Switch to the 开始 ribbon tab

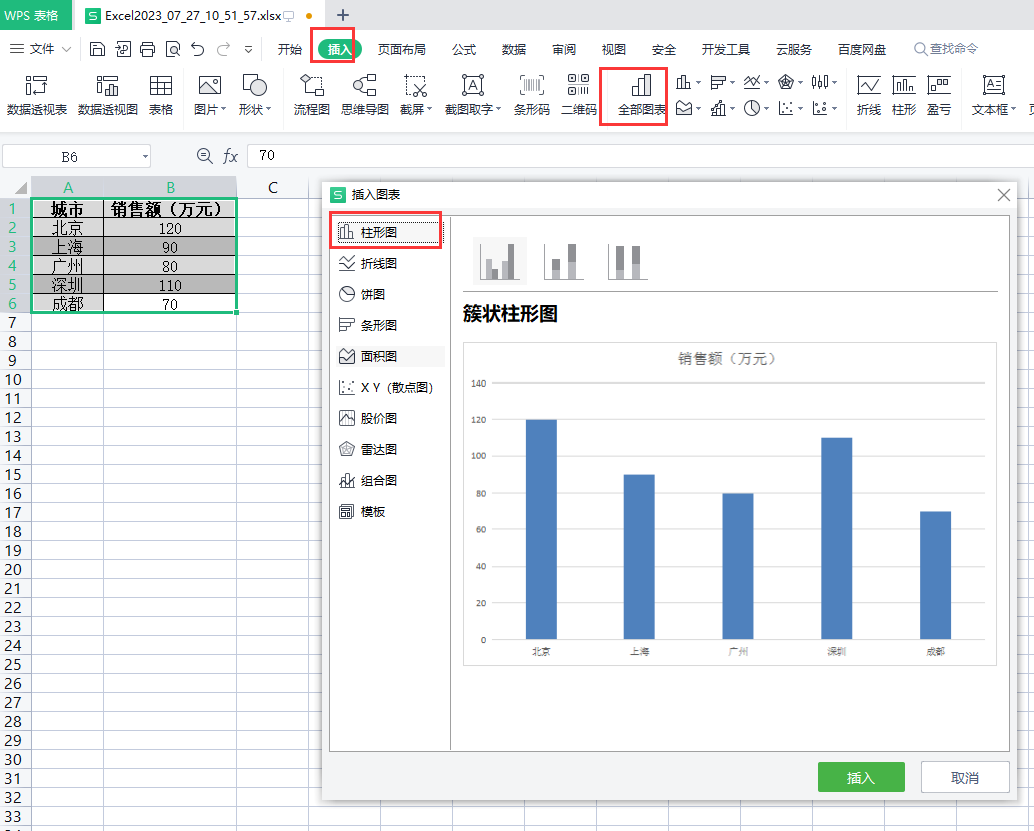[289, 49]
